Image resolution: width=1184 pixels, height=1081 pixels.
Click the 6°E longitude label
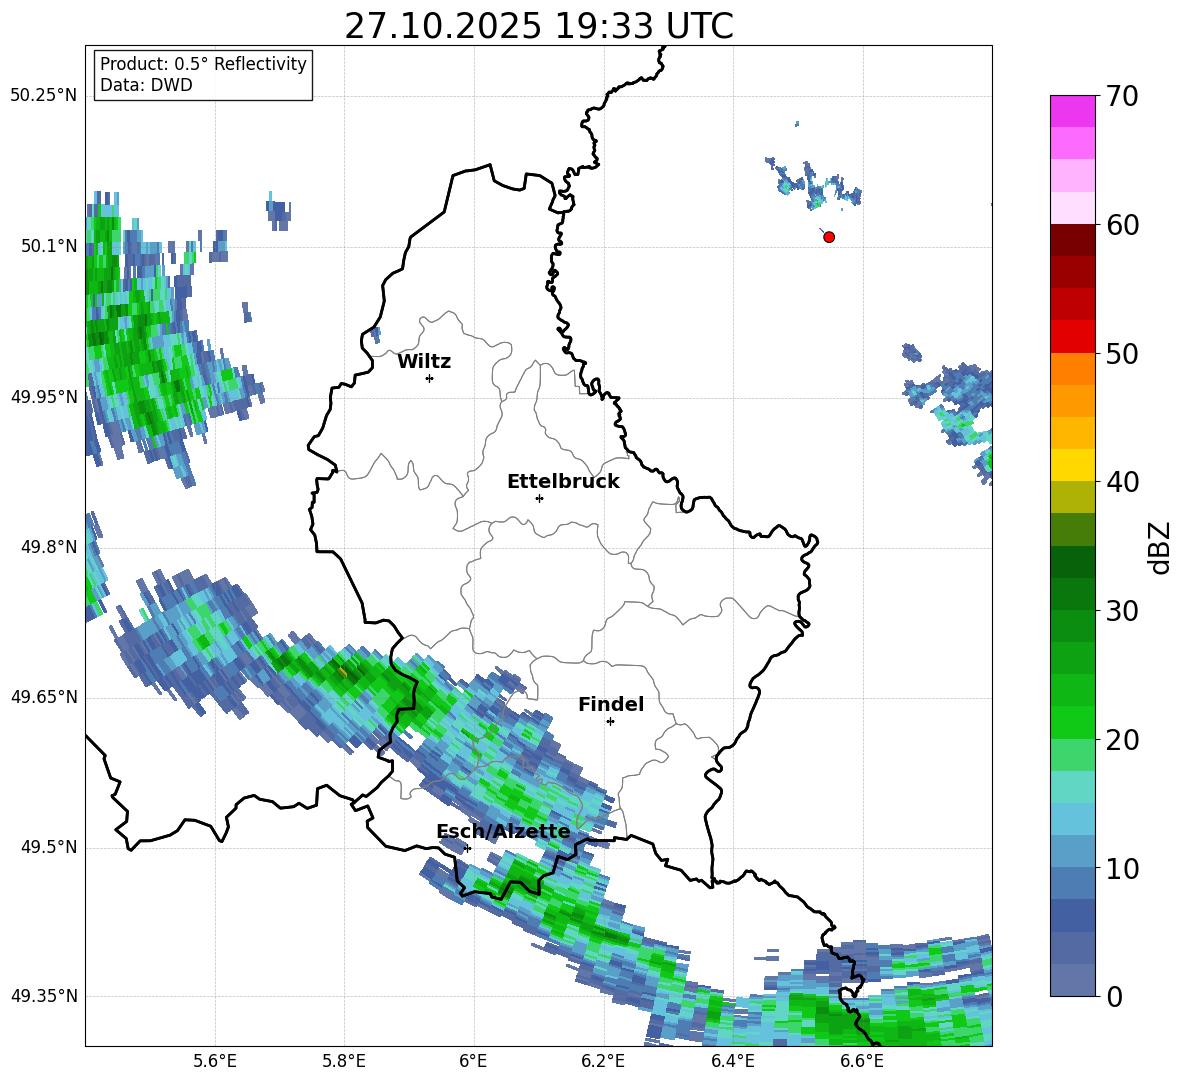click(473, 1061)
